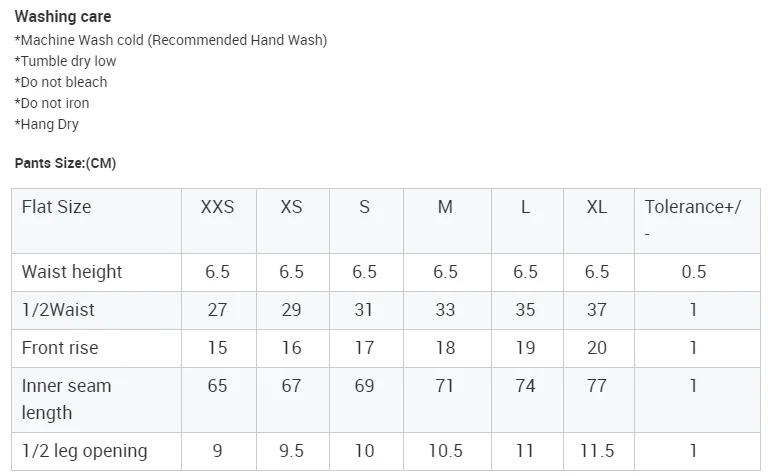Screen dimensions: 768x476
Task: Click the leg opening value 10.5
Action: (447, 451)
